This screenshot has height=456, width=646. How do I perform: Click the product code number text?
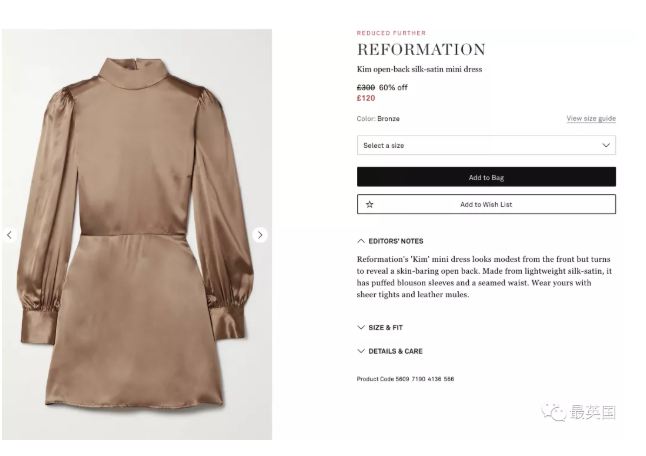tap(405, 379)
